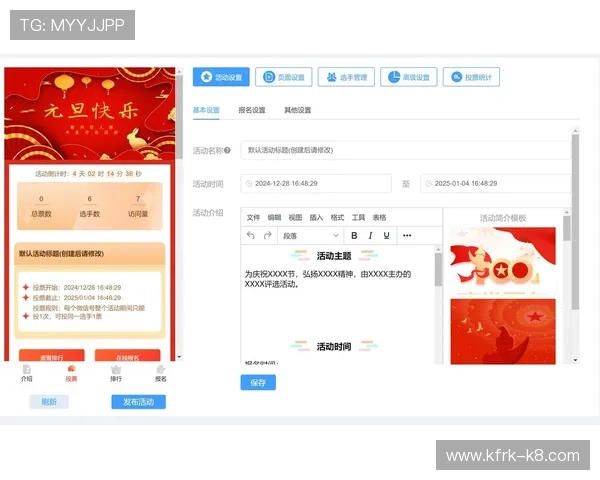600x480 pixels.
Task: Open the editor 视图 menu
Action: point(295,217)
